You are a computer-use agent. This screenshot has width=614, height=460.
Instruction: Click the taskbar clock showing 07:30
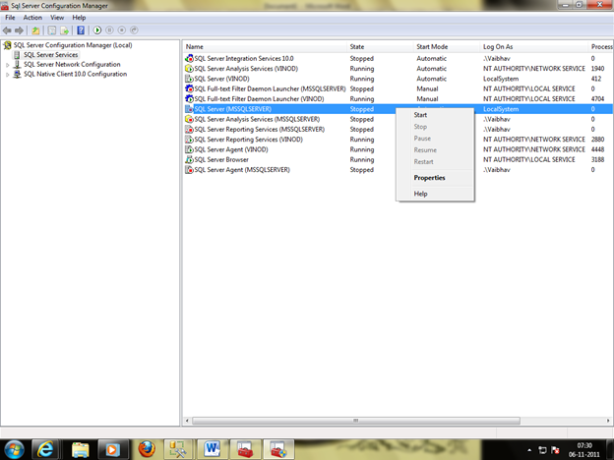tap(584, 450)
